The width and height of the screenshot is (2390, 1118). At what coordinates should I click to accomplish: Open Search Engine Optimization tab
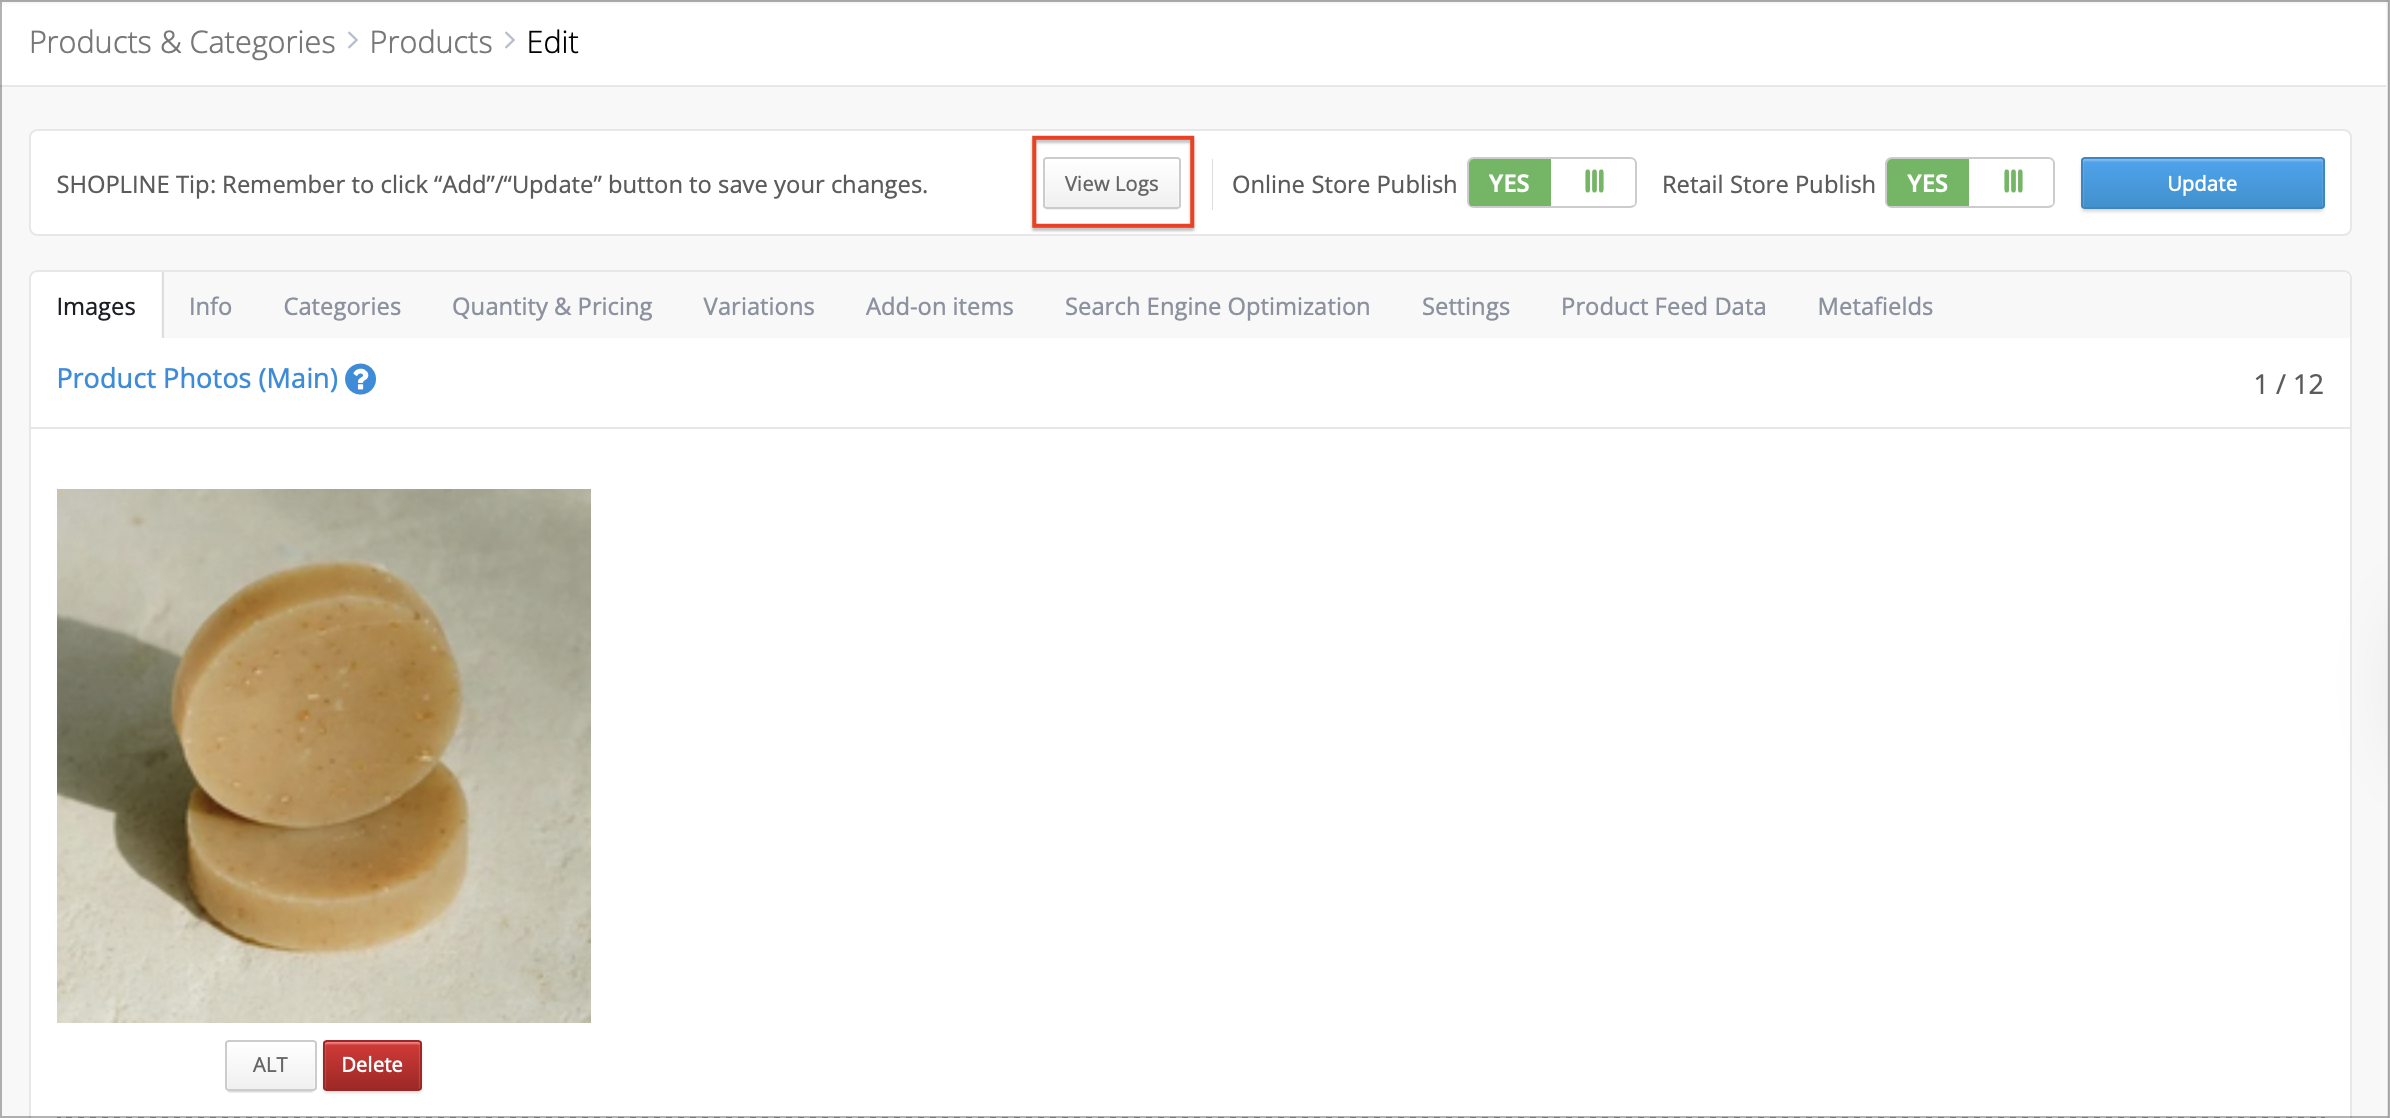pos(1217,306)
